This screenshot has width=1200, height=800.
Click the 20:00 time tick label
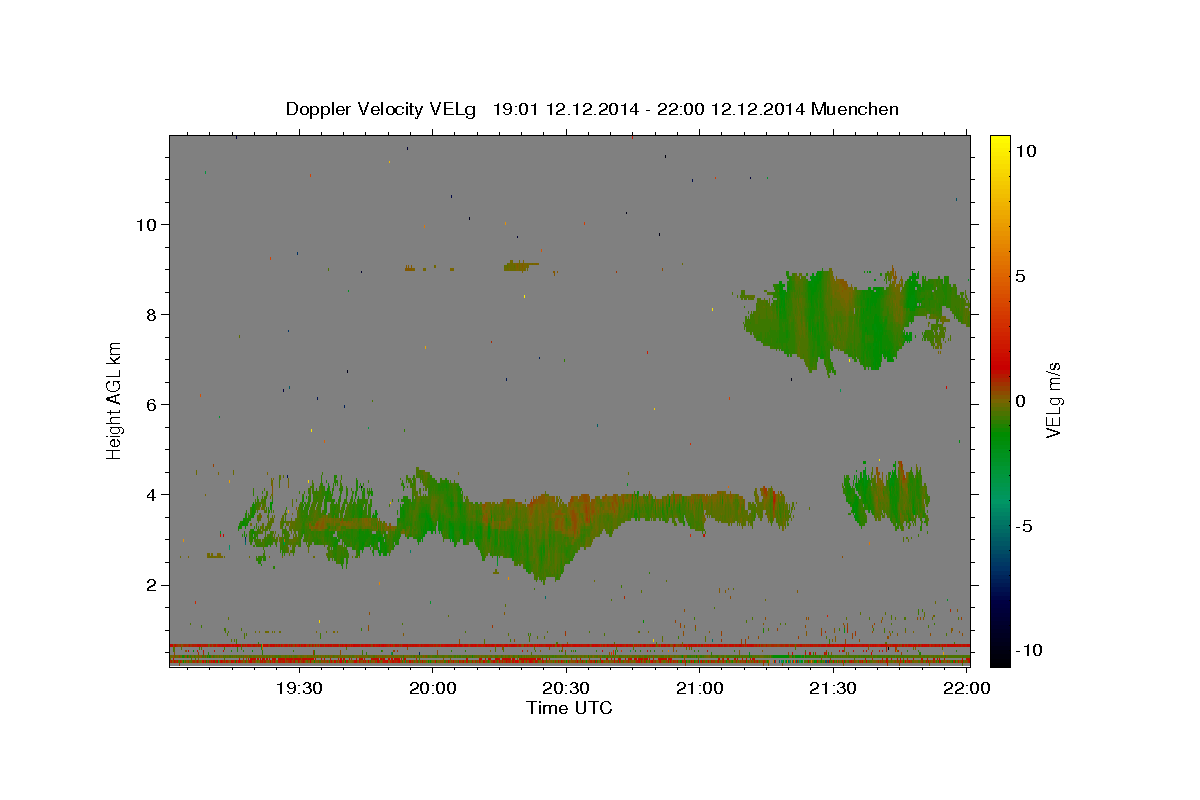click(x=433, y=688)
